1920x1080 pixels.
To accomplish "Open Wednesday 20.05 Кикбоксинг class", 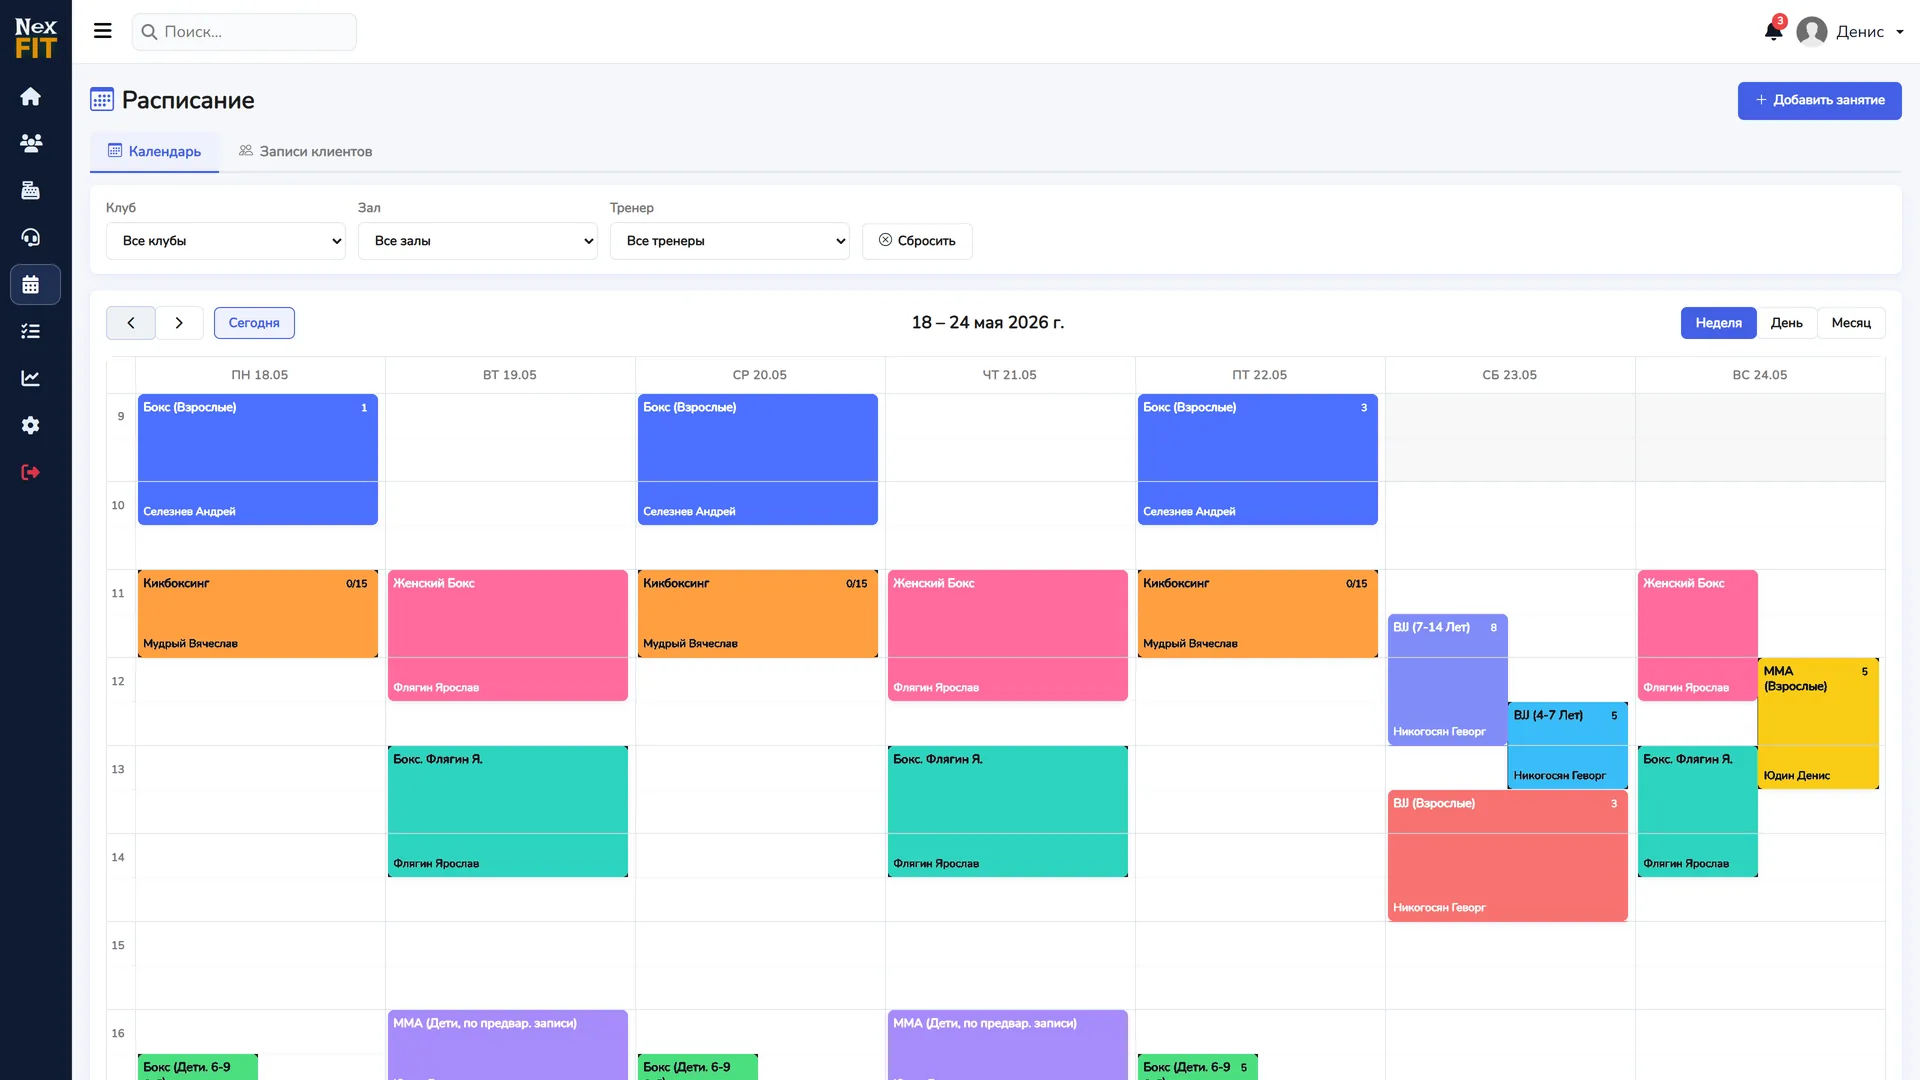I will 758,614.
